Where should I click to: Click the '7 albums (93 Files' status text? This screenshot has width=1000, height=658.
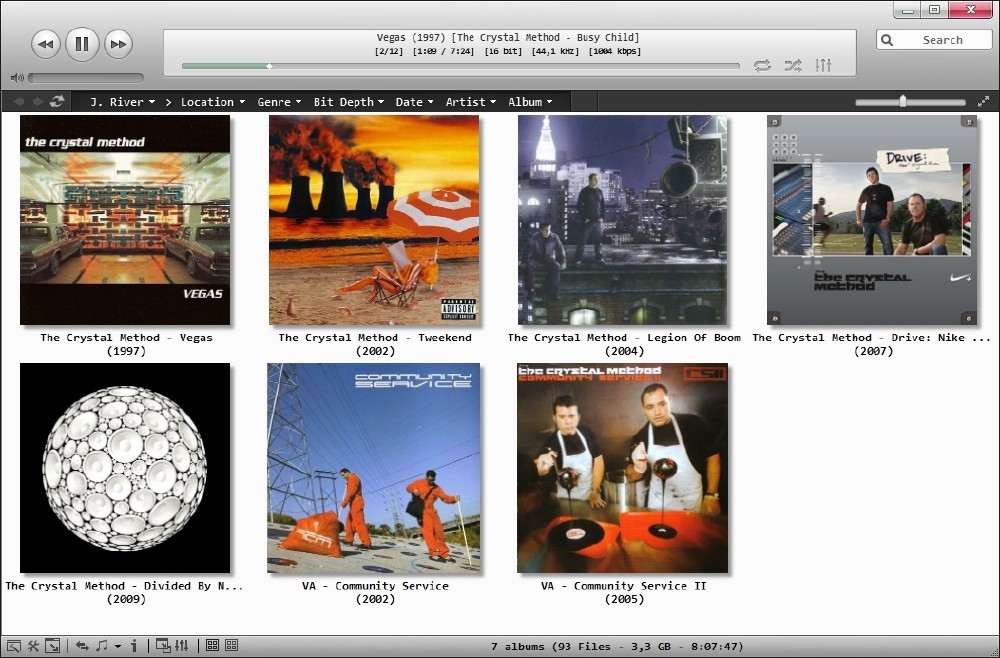(x=551, y=646)
